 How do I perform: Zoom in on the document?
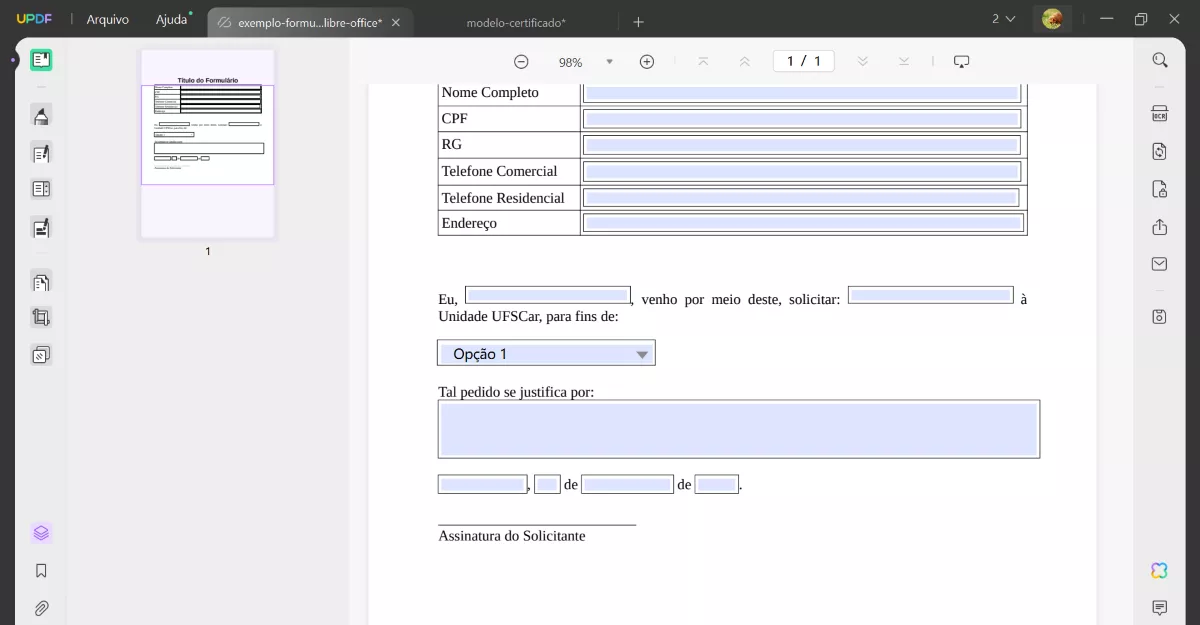coord(647,61)
